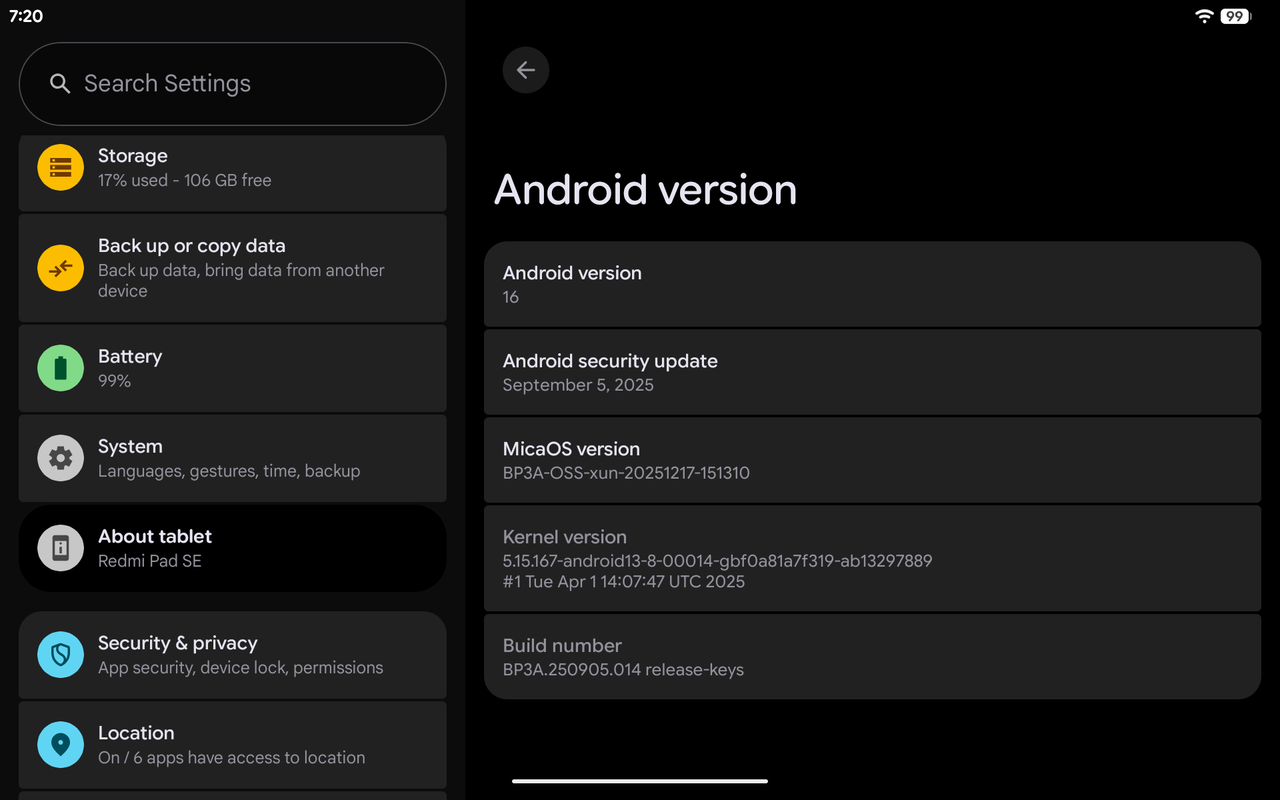Click the Wi-Fi status bar icon
1280x800 pixels.
click(x=1204, y=16)
